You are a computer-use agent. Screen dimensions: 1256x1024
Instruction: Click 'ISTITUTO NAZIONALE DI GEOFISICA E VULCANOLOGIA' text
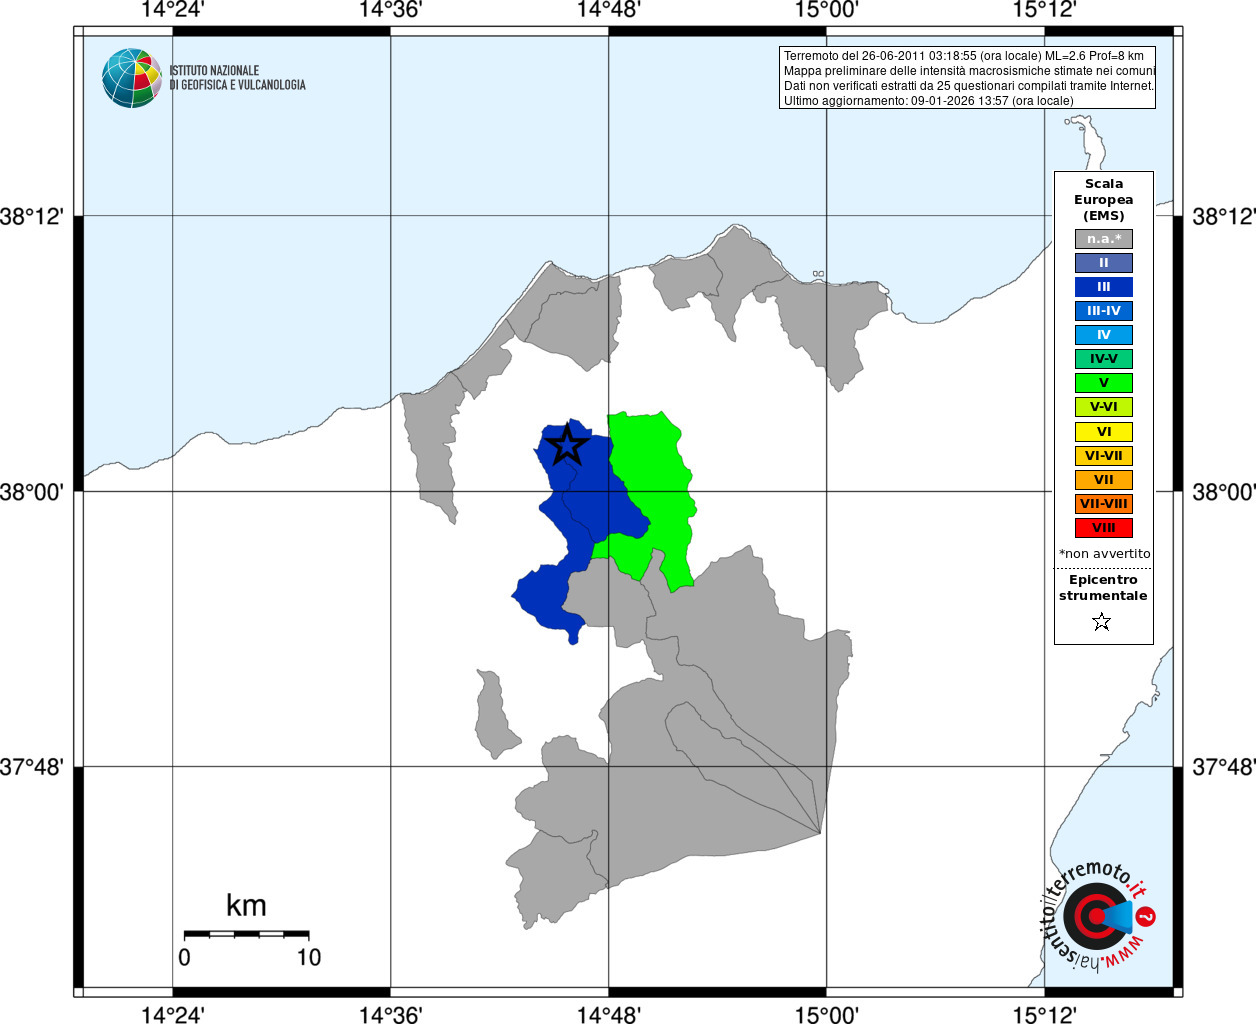(237, 78)
